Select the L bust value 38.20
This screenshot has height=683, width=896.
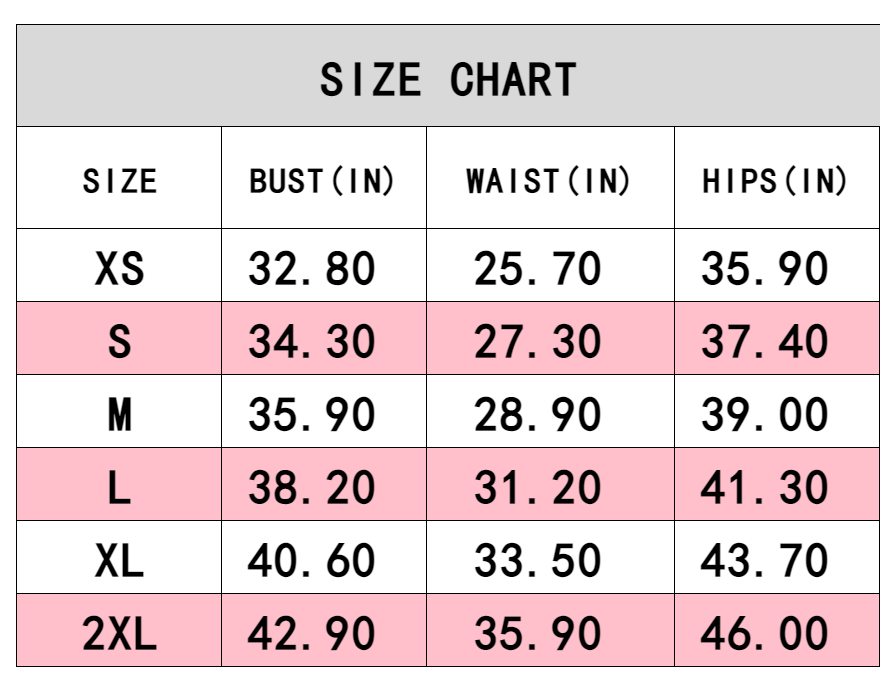point(312,487)
